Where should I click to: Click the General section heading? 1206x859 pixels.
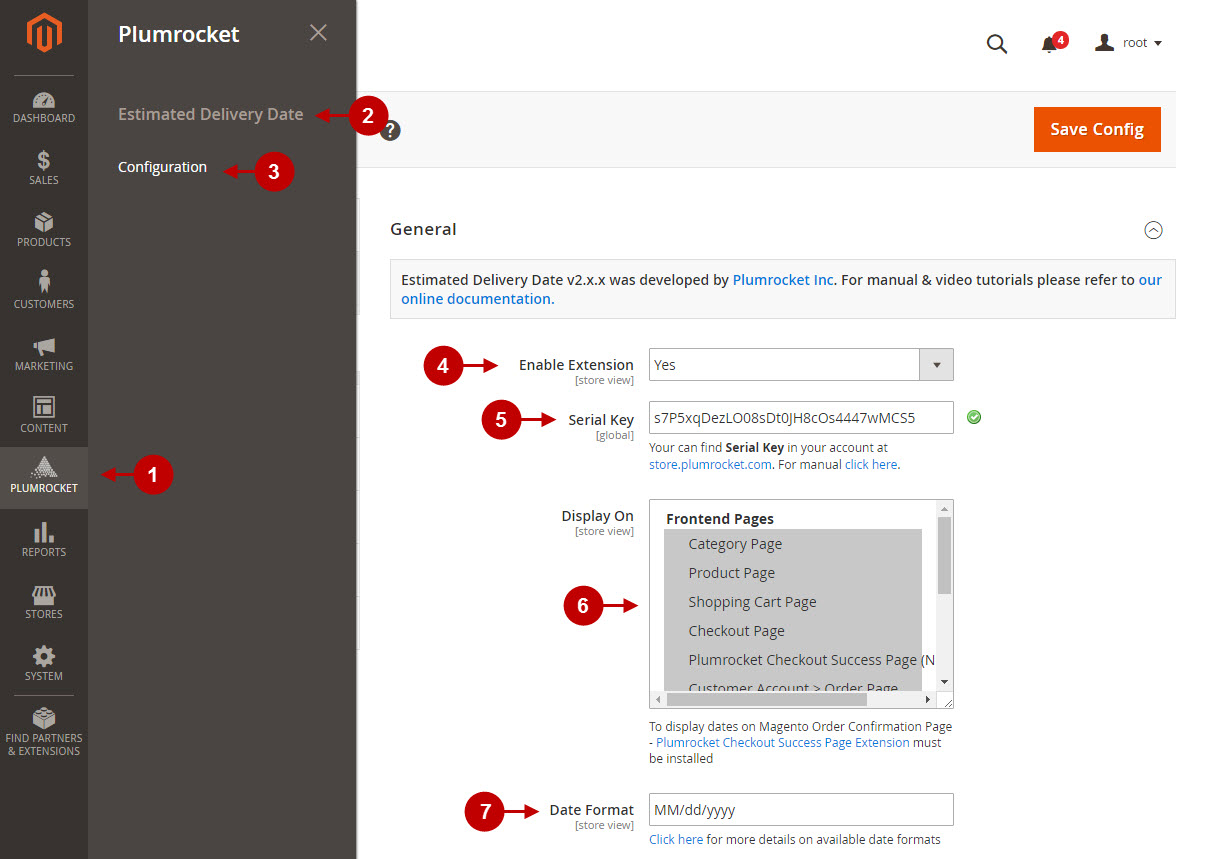click(423, 229)
